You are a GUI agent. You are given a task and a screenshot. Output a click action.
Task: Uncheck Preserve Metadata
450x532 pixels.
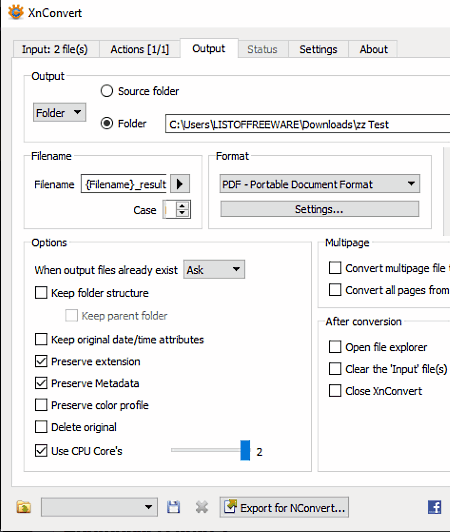tap(41, 383)
